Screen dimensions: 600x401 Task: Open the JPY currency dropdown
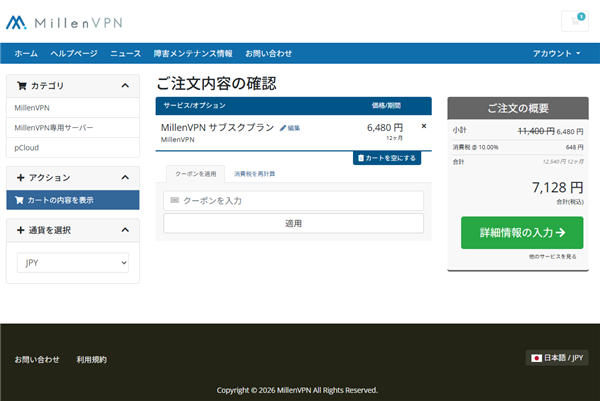coord(73,263)
